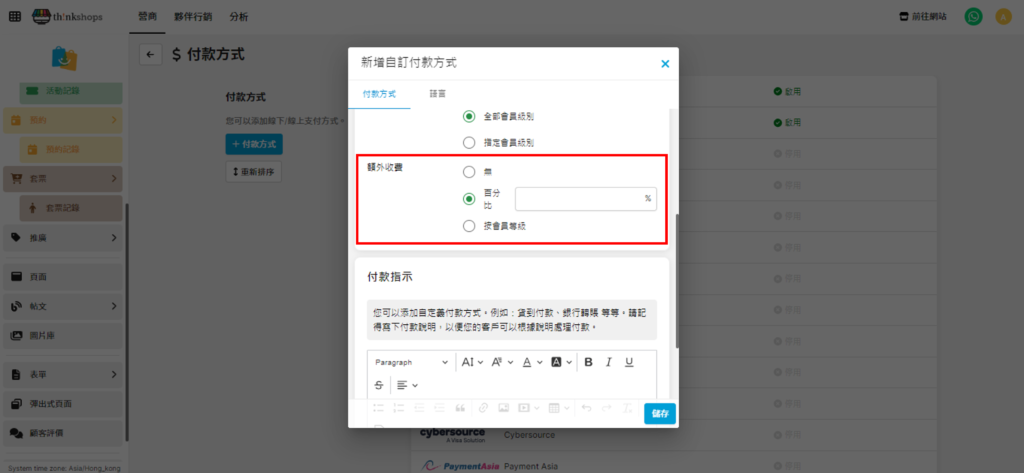Image resolution: width=1024 pixels, height=473 pixels.
Task: Click the percentage input field
Action: click(x=578, y=198)
